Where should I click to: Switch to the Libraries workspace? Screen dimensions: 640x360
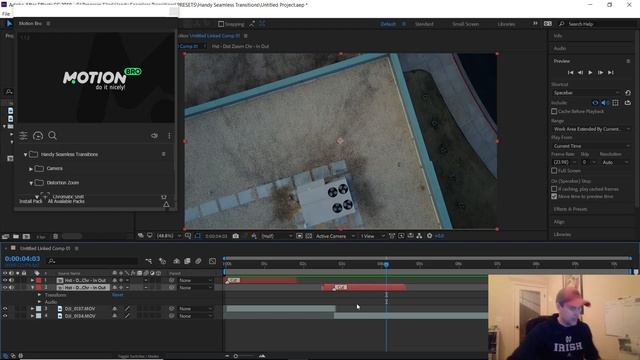tap(506, 24)
